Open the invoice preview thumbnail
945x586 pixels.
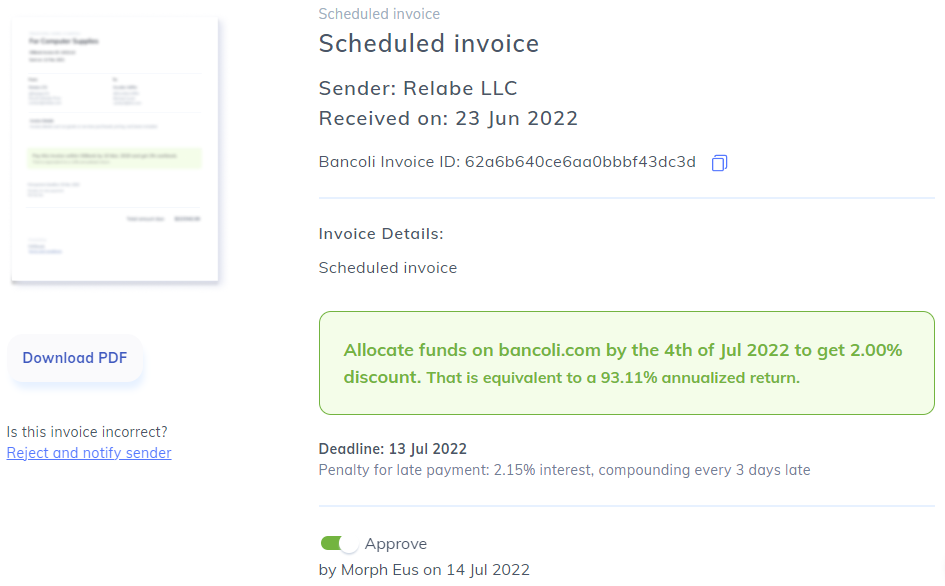(x=114, y=150)
